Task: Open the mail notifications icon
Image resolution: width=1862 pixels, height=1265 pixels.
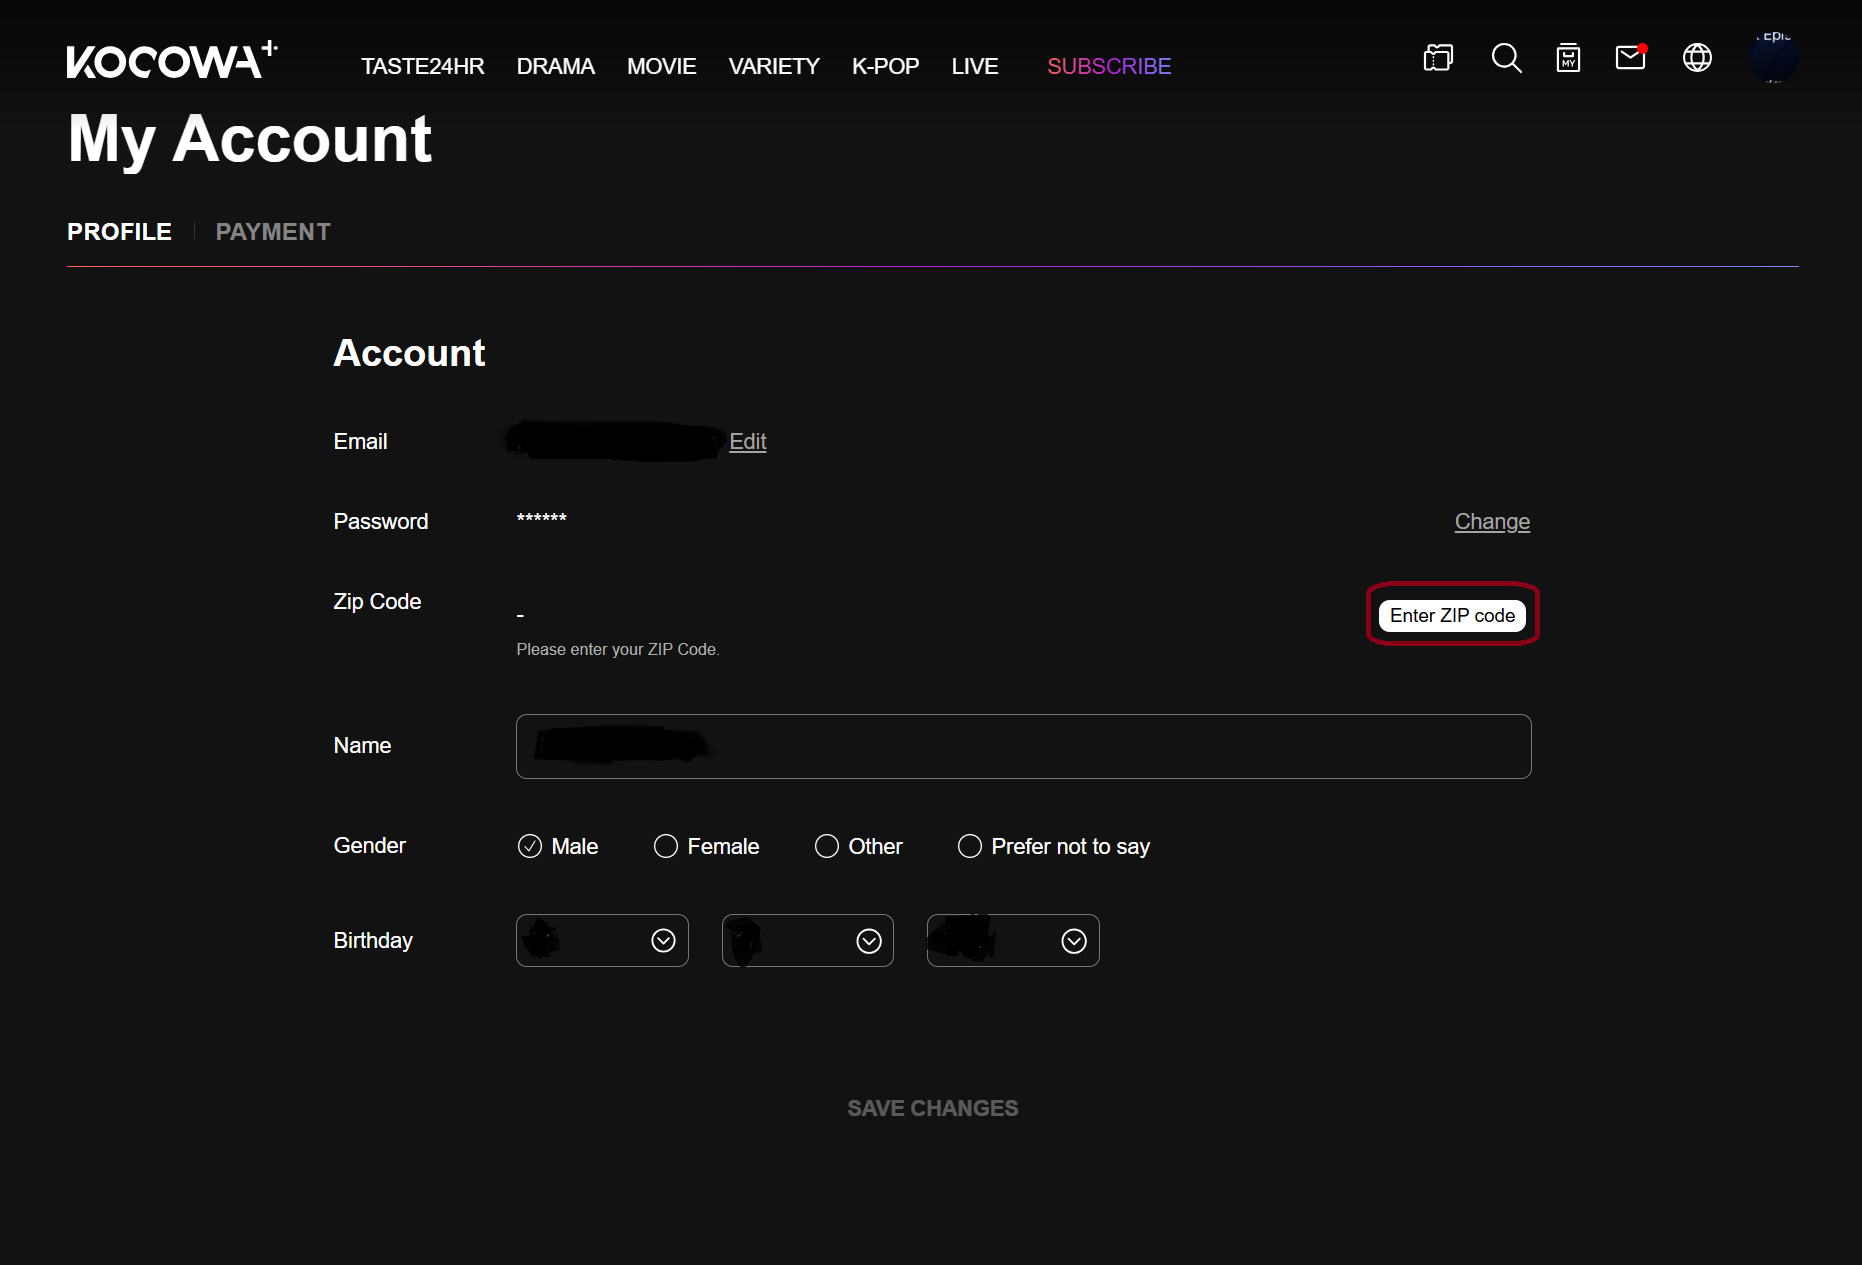Action: tap(1630, 58)
